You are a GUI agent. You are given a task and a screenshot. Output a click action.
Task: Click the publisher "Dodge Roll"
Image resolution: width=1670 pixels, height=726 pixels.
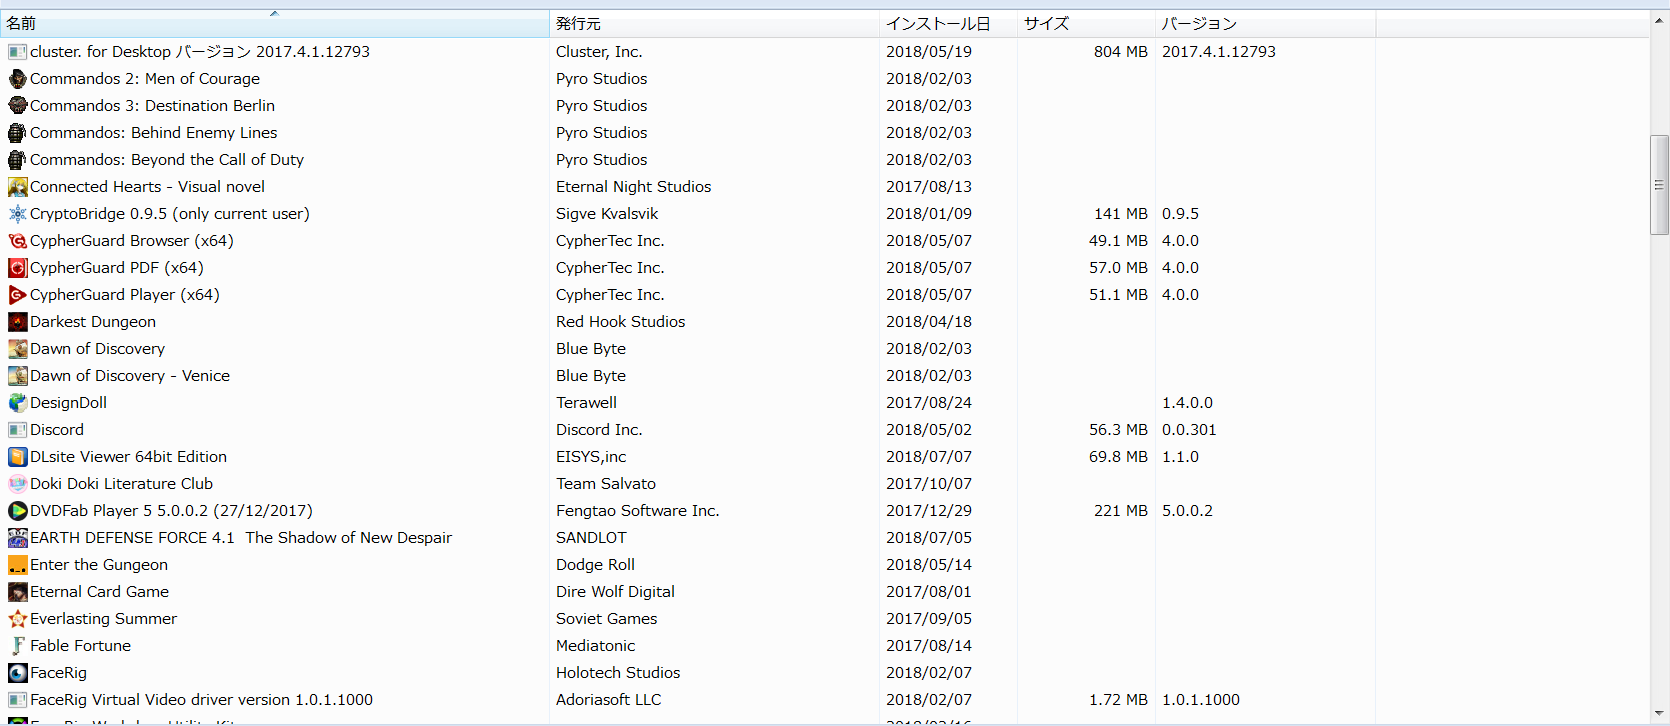(595, 565)
